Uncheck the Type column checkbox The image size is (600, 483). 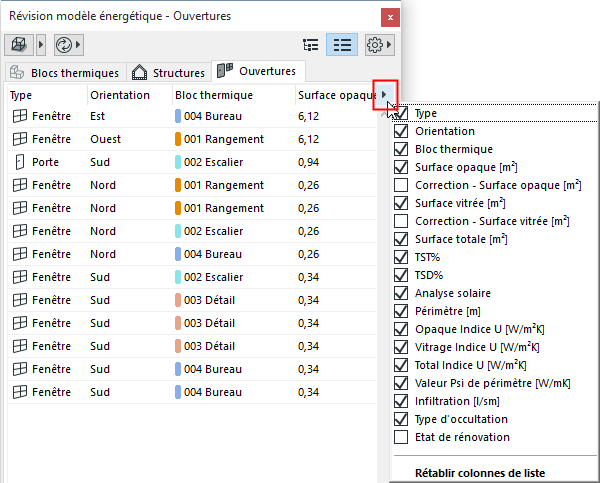(401, 113)
